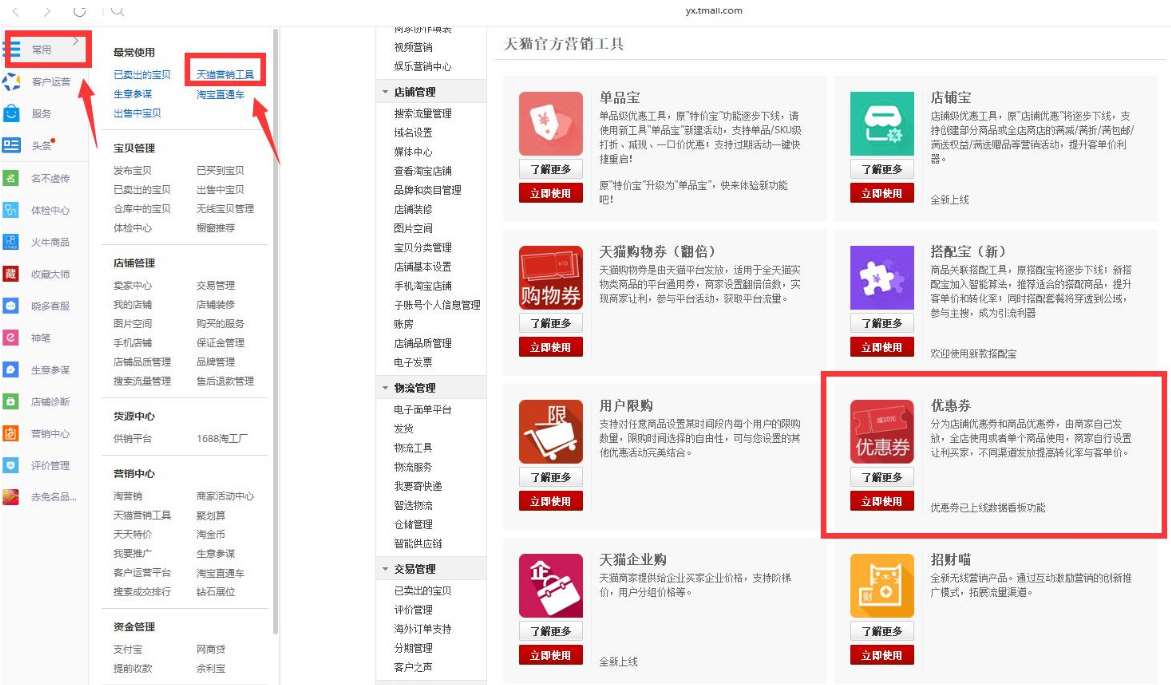Click the 火牛商品 sidebar icon
Image resolution: width=1171 pixels, height=685 pixels.
10,241
